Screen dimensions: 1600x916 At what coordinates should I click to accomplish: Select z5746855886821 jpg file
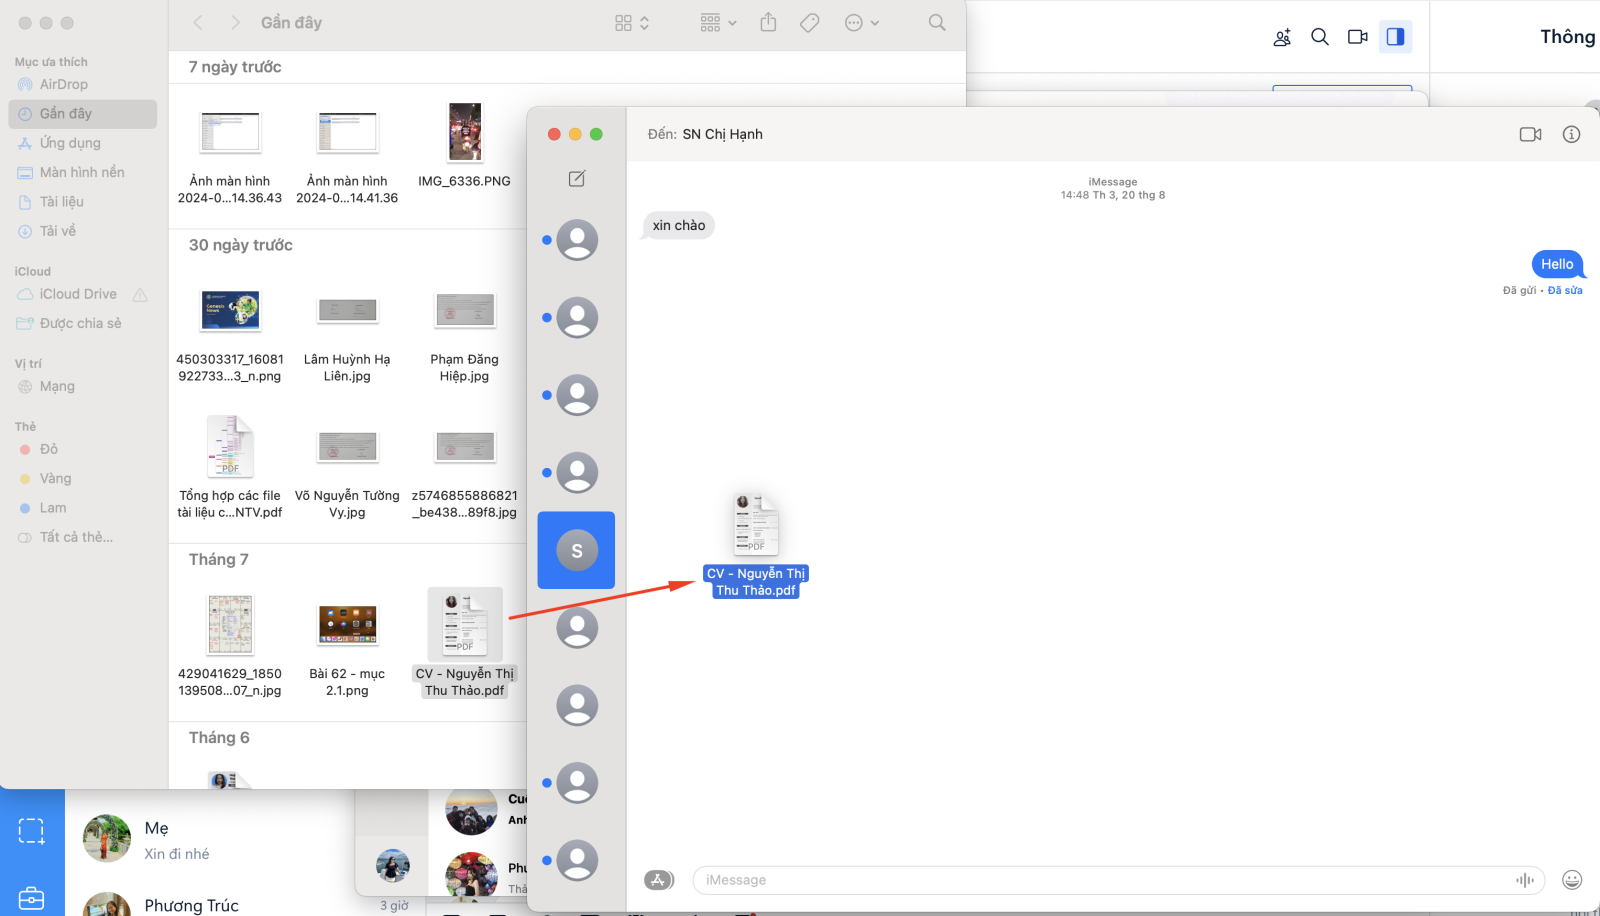coord(464,474)
